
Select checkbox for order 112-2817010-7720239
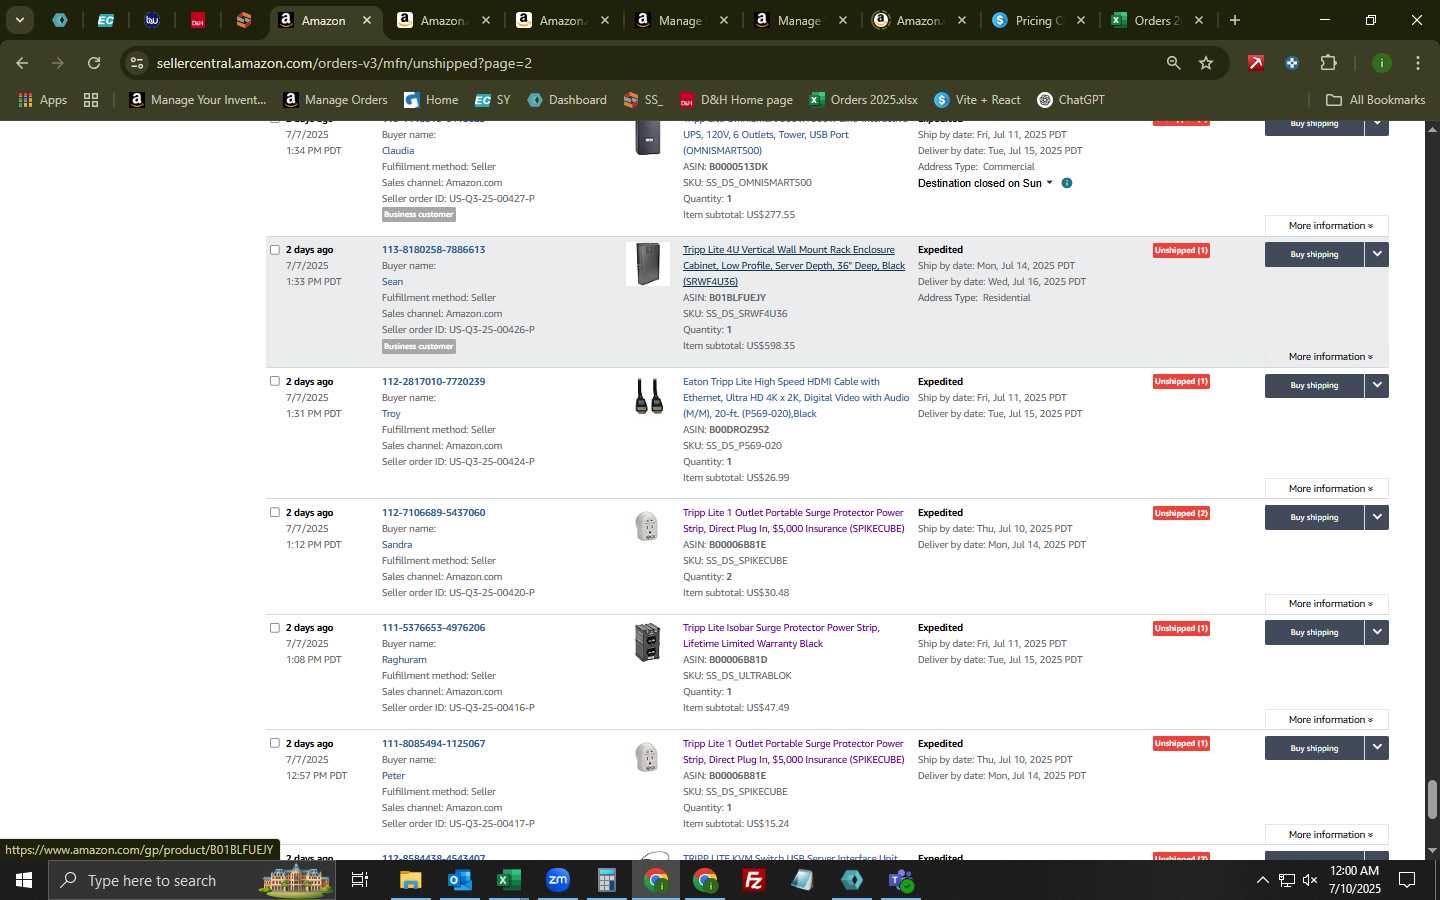(275, 381)
